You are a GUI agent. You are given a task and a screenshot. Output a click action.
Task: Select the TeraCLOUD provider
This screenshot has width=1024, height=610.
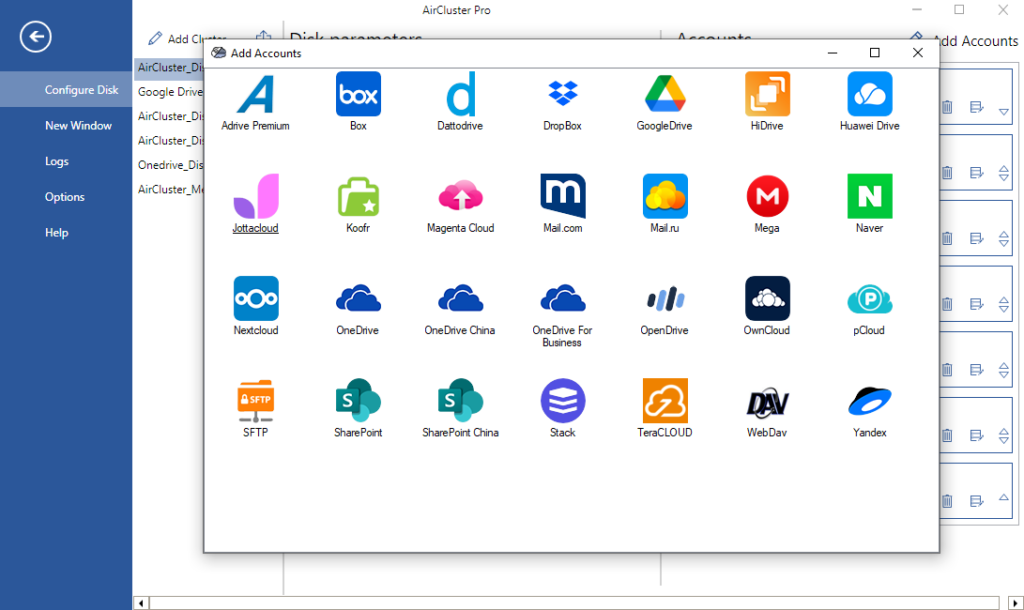(665, 401)
